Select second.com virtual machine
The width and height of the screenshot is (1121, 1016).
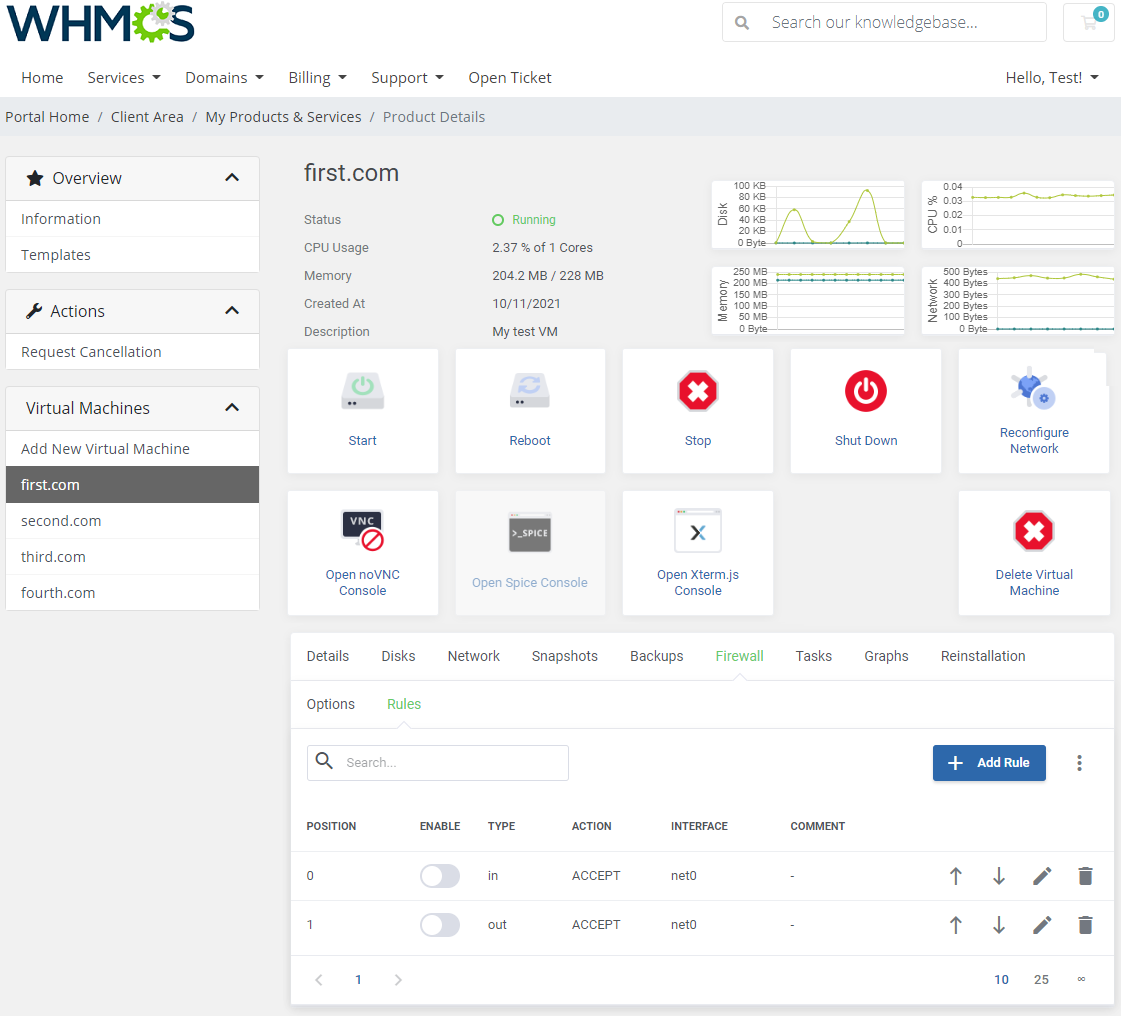tap(132, 521)
